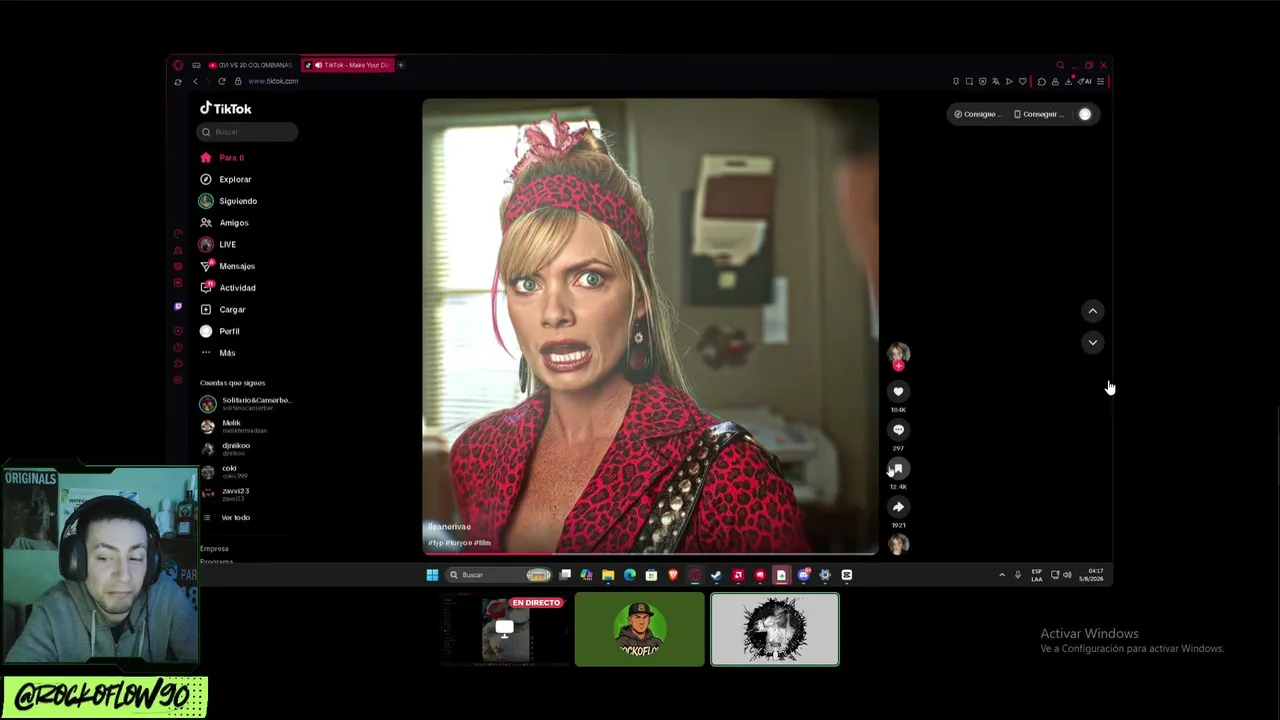
Task: Open the coki followed account
Action: (x=224, y=471)
